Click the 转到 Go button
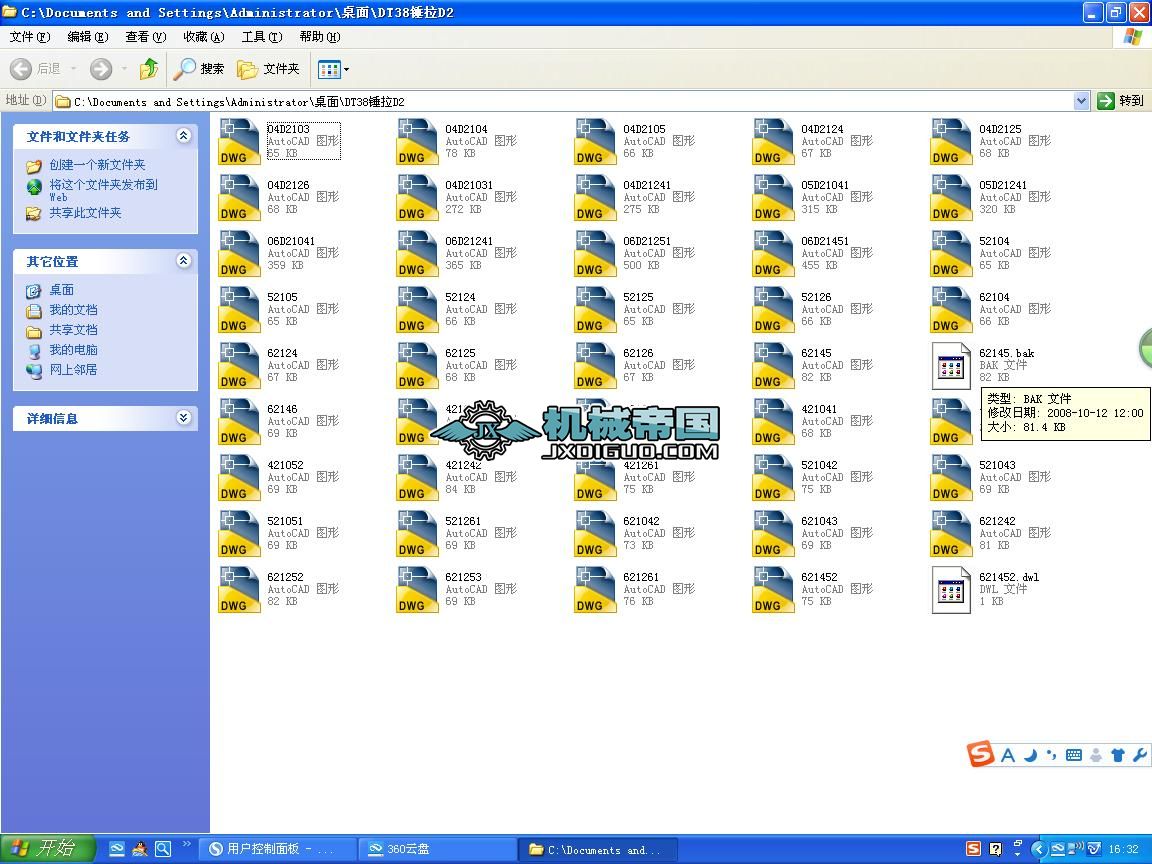The width and height of the screenshot is (1152, 864). [1120, 101]
